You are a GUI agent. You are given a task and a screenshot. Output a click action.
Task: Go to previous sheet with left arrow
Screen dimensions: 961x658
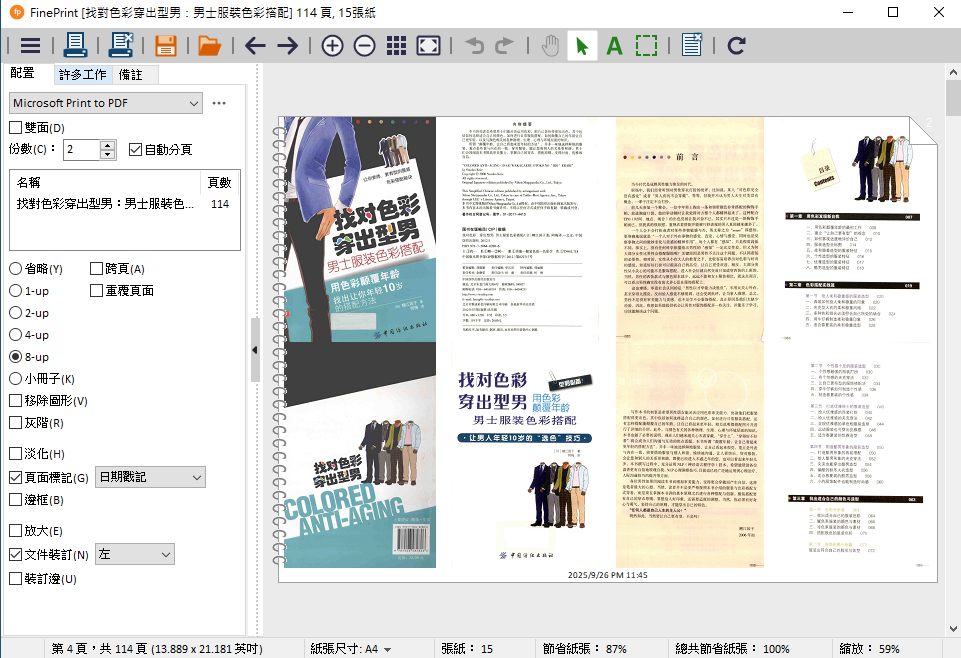255,45
